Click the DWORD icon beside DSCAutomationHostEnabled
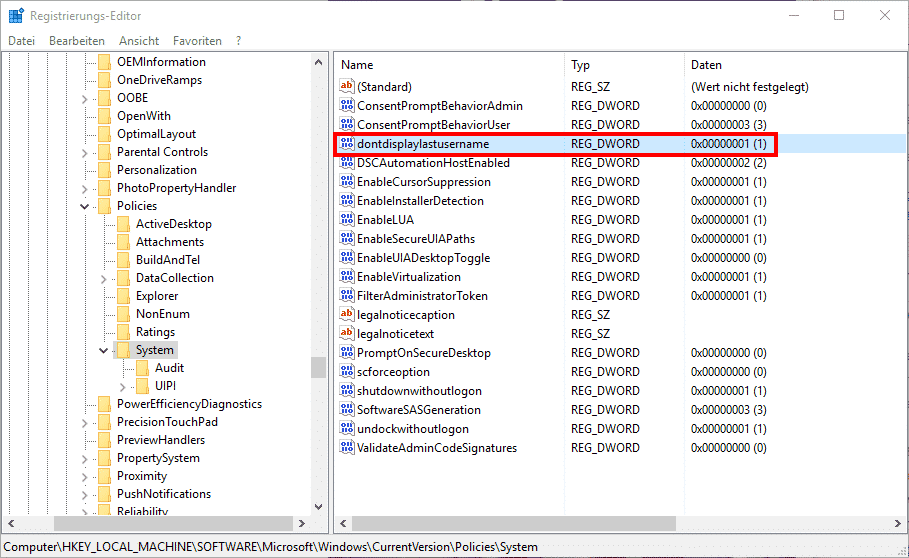 (347, 163)
